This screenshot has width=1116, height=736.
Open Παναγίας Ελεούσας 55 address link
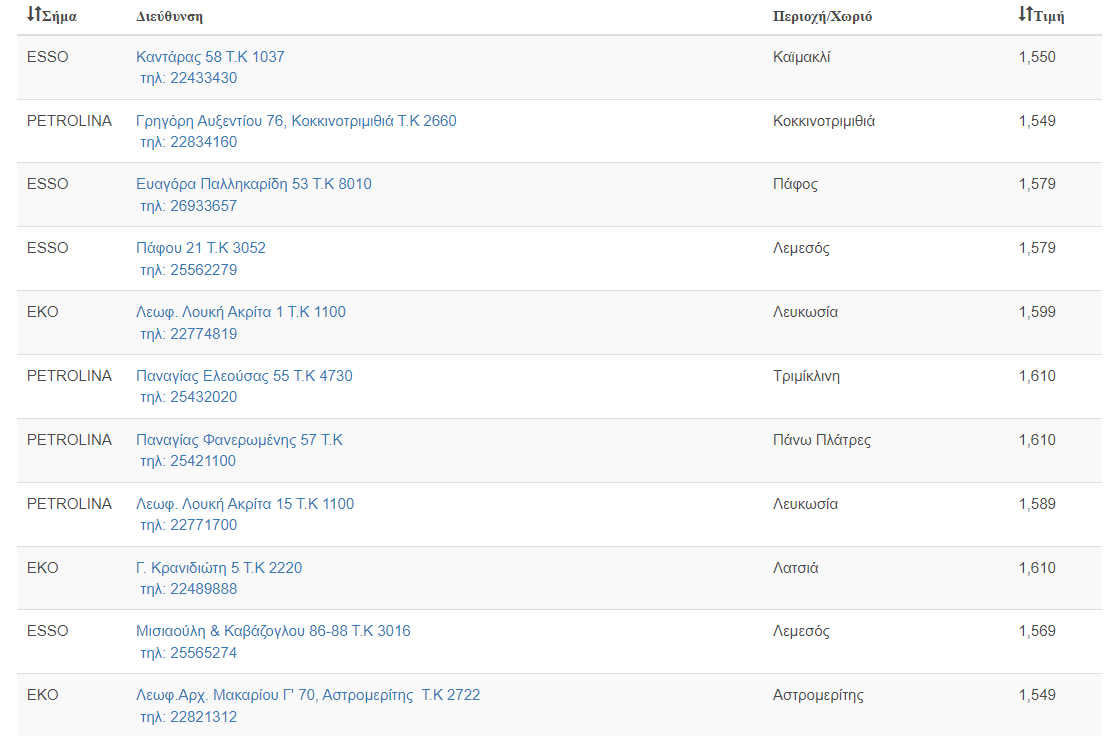244,376
